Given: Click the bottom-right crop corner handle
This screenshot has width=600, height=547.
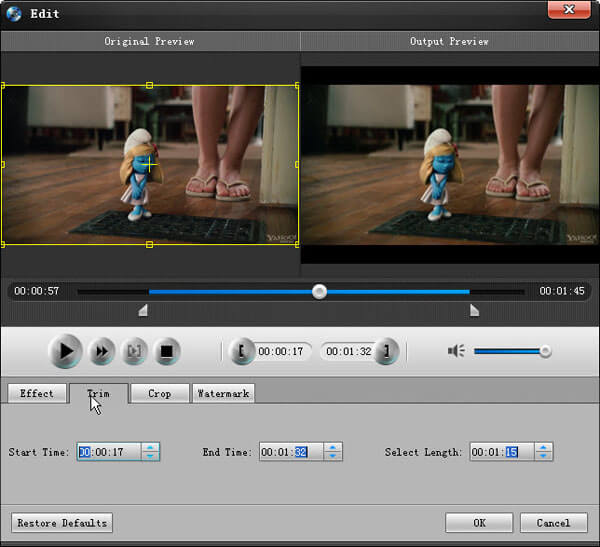Looking at the screenshot, I should tap(297, 245).
